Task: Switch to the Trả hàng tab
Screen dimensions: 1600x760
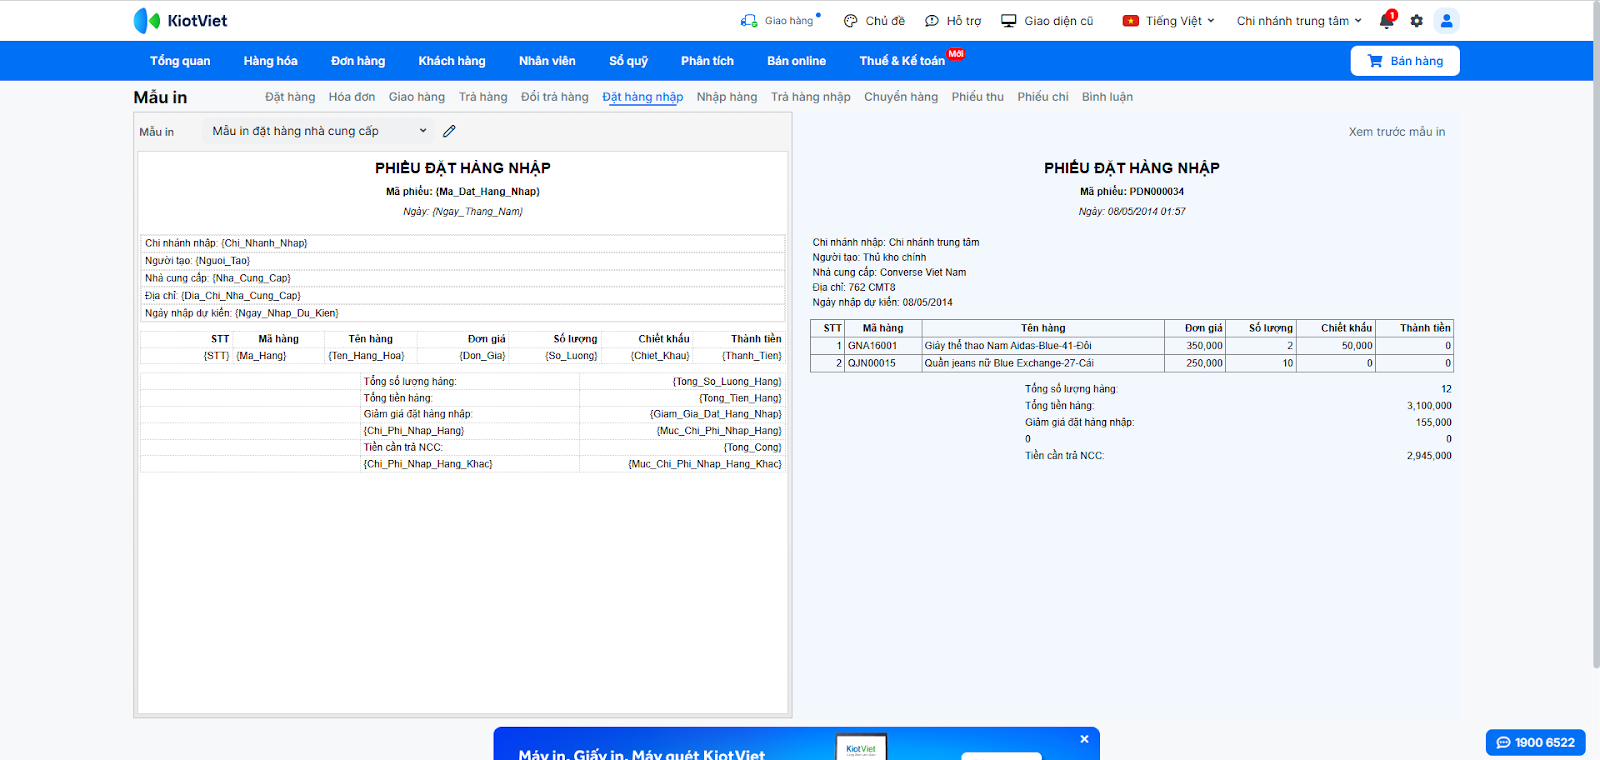Action: pos(483,97)
